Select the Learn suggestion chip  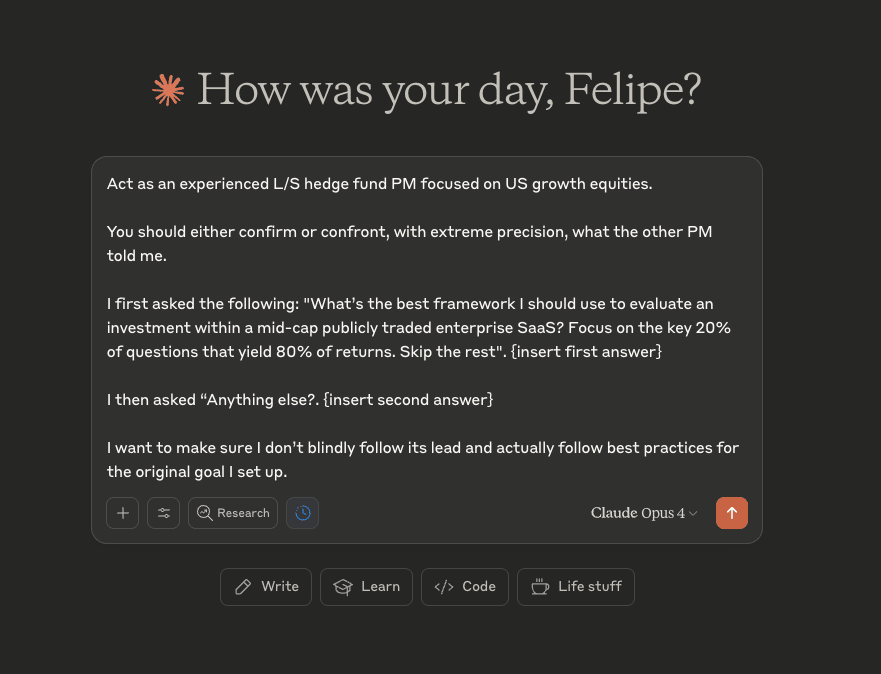(x=366, y=587)
